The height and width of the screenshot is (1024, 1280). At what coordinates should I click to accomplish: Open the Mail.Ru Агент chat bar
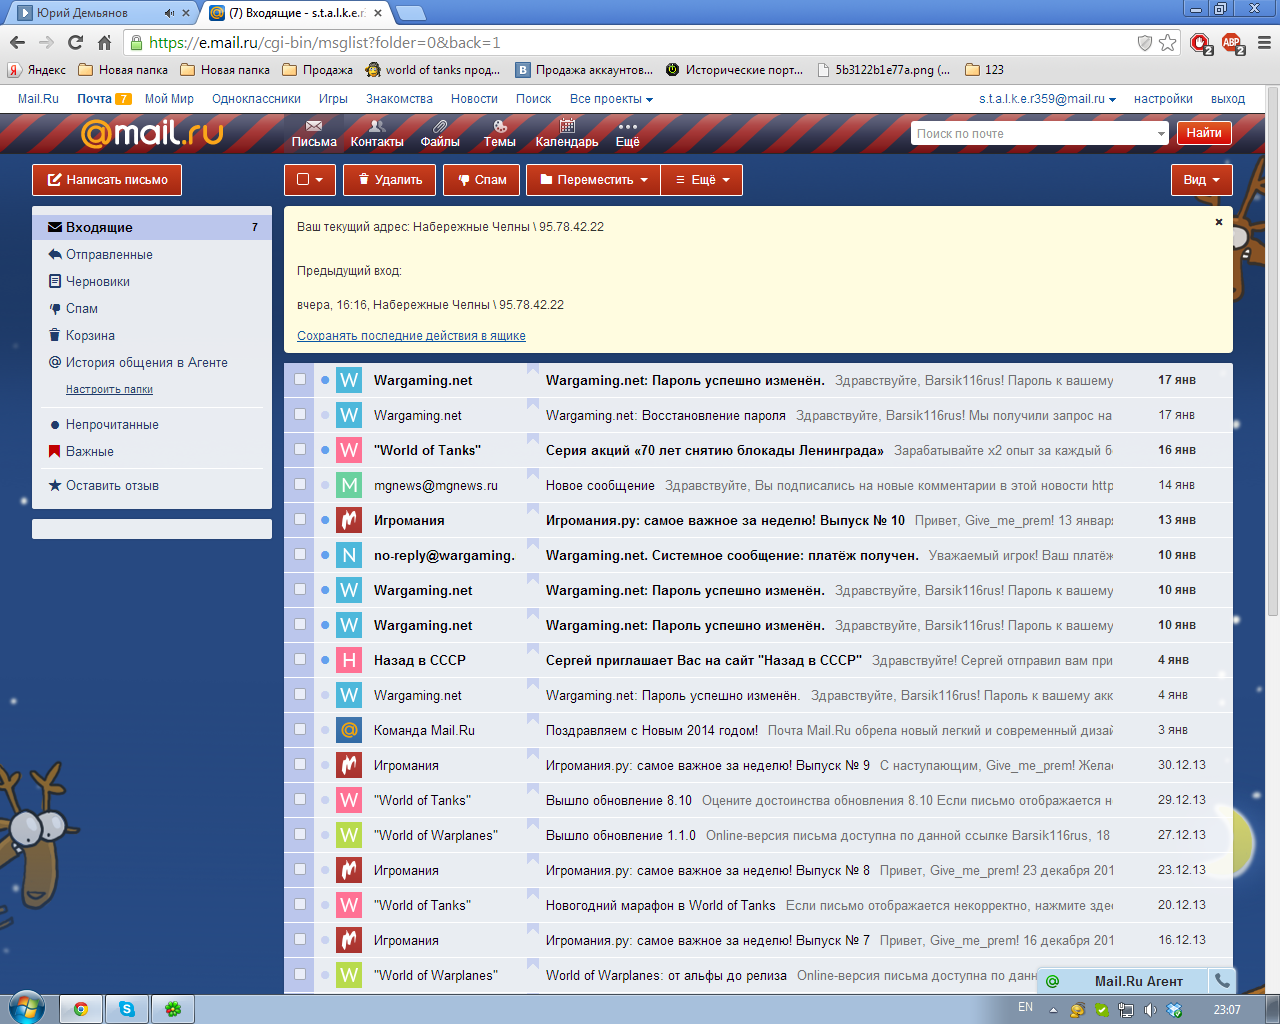pyautogui.click(x=1123, y=981)
